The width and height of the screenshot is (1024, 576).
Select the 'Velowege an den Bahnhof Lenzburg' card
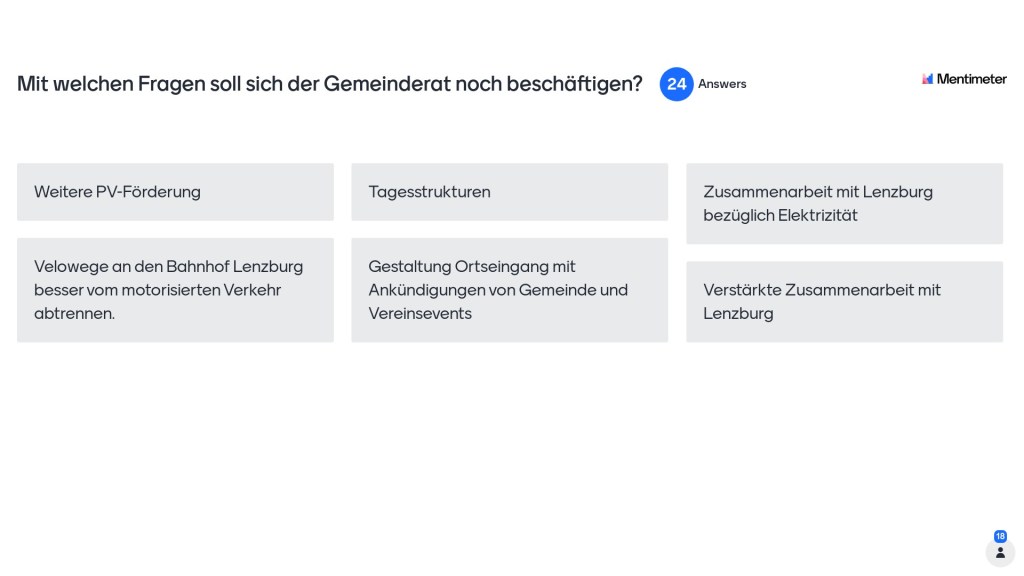click(175, 290)
